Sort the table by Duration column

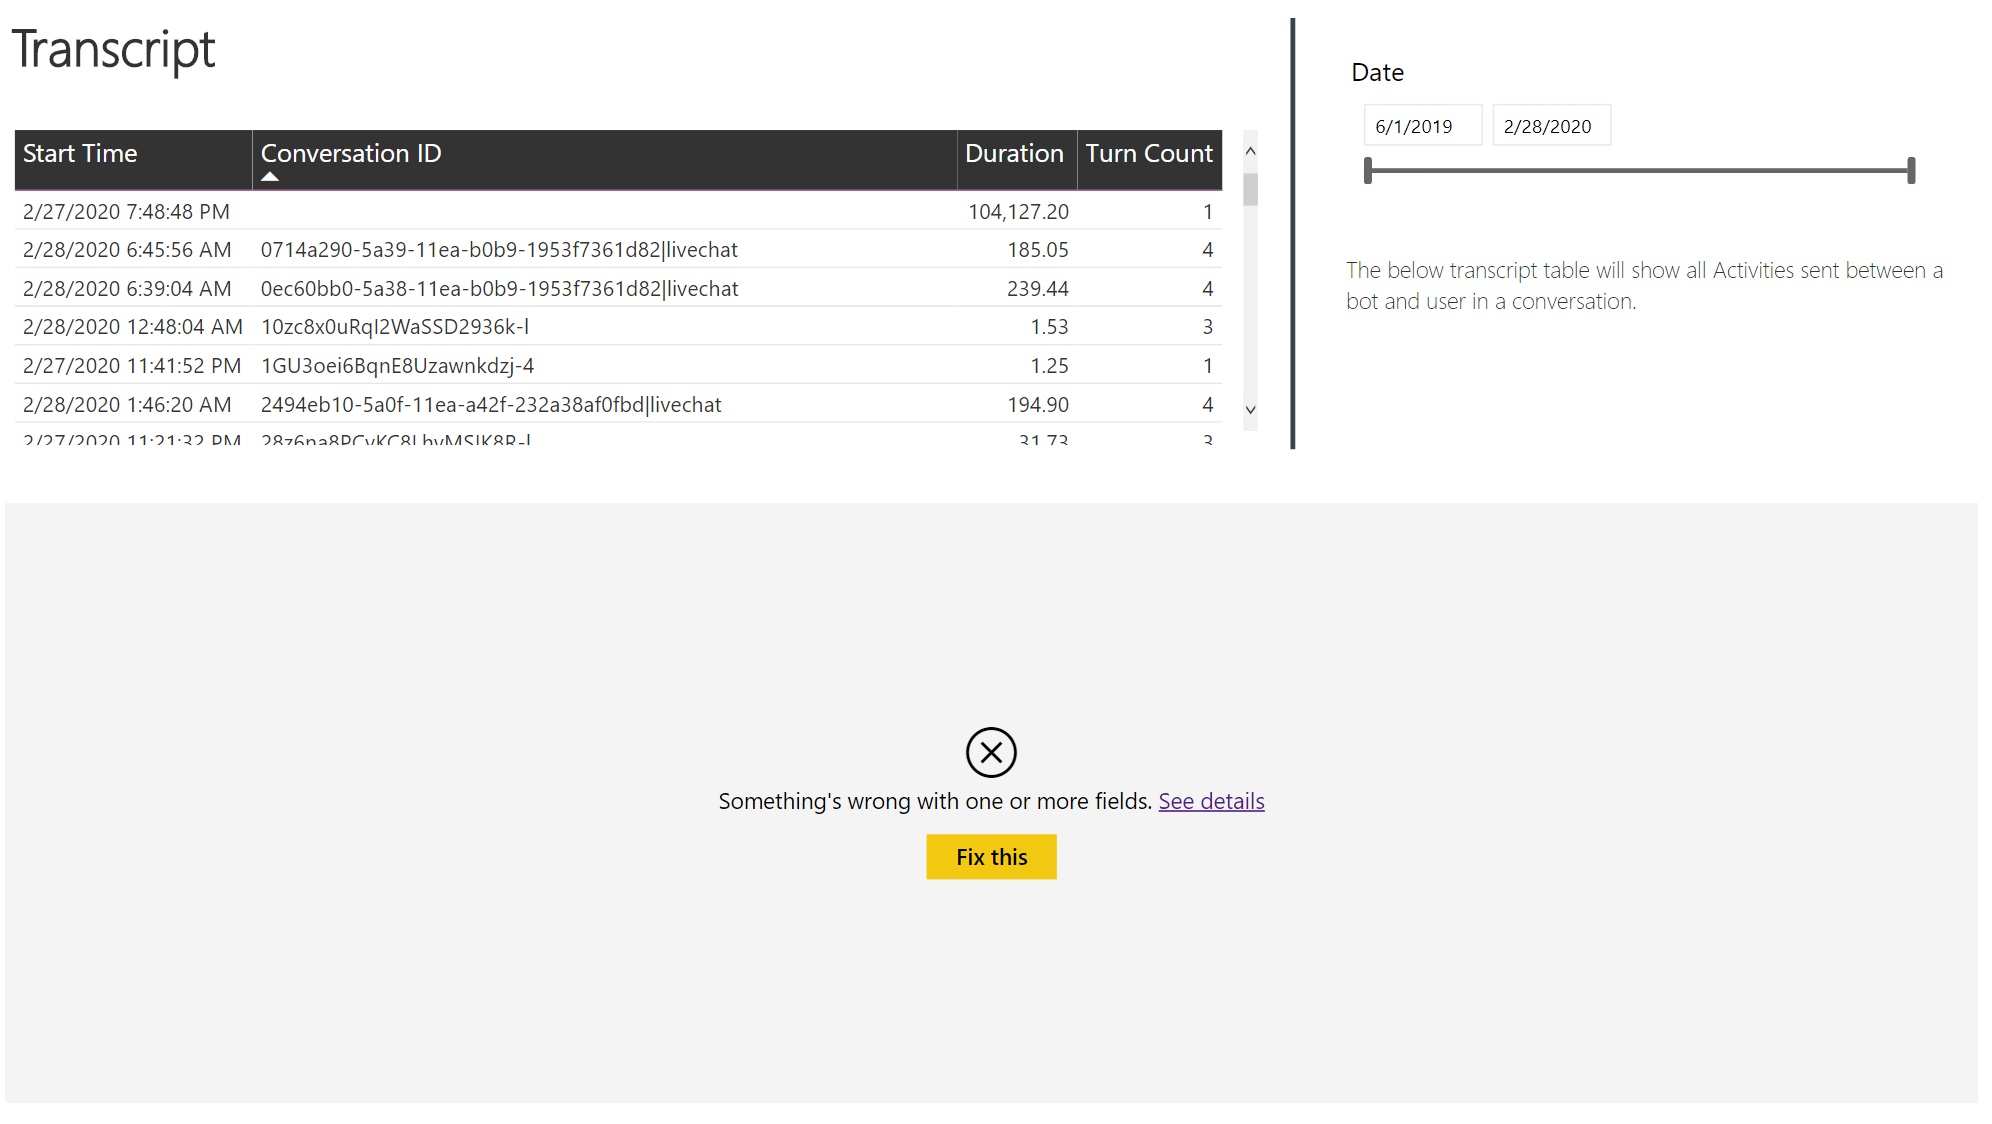[x=1014, y=153]
